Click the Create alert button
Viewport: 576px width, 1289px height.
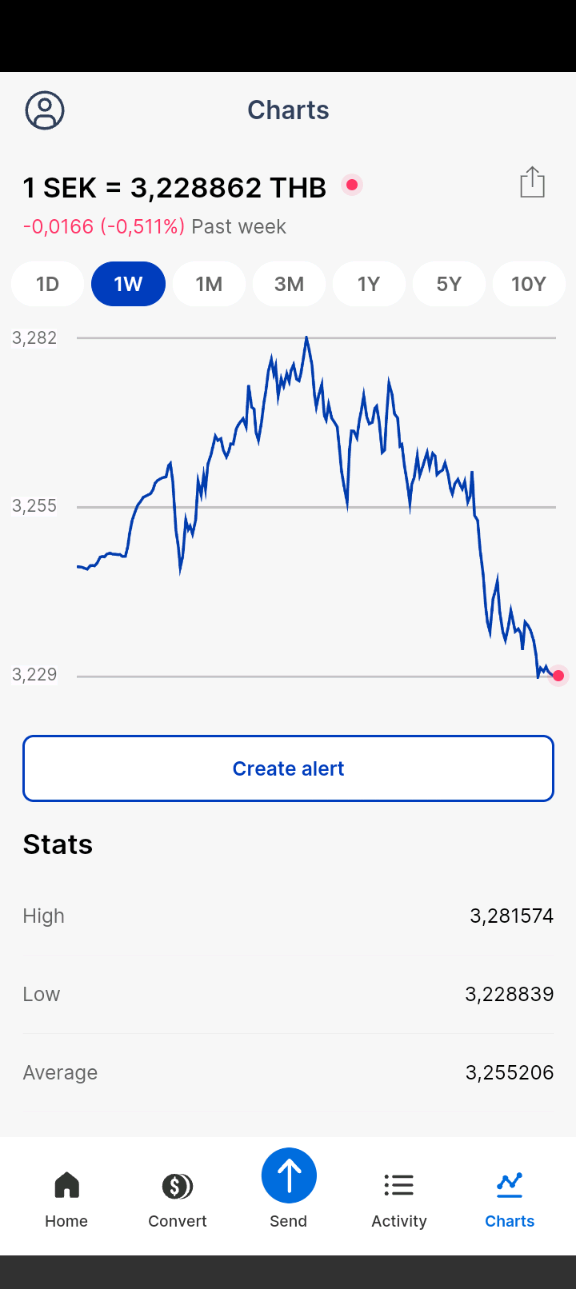pyautogui.click(x=288, y=768)
